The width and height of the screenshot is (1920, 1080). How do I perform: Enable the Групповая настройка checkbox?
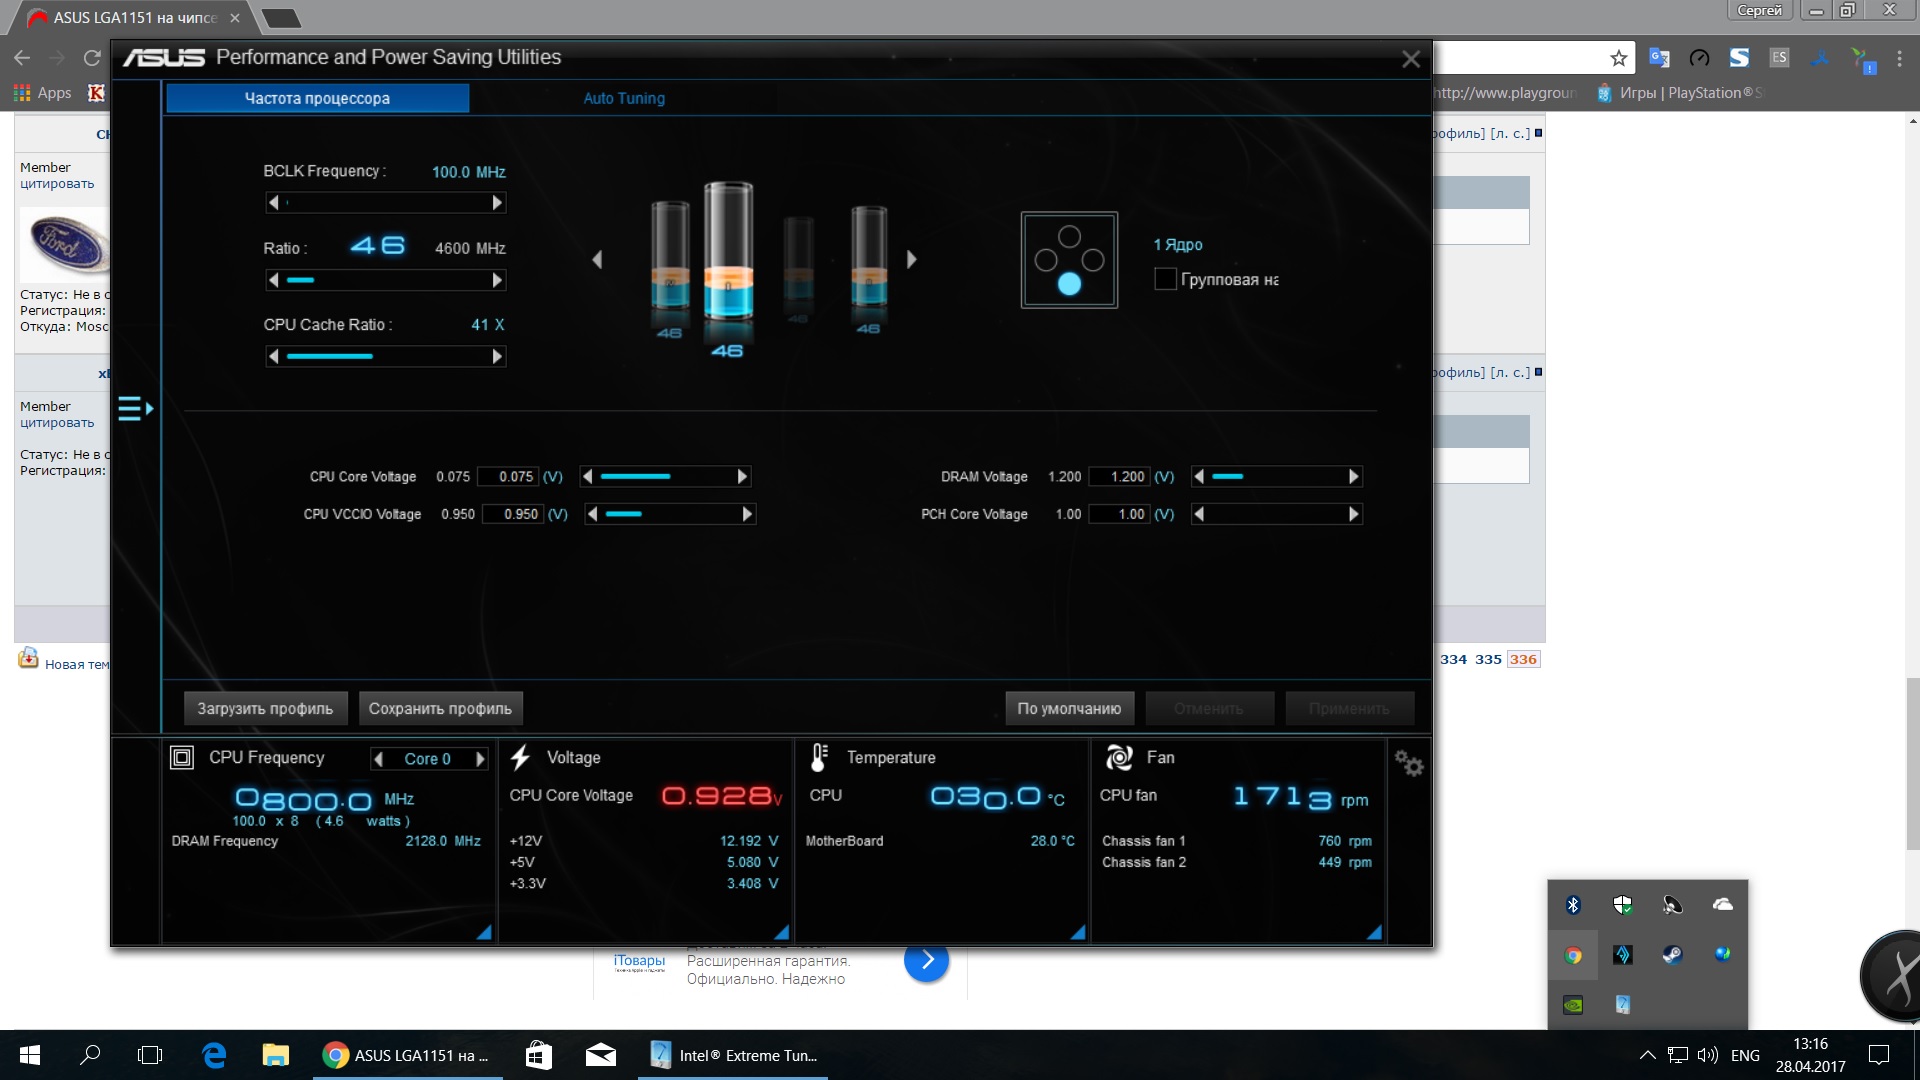(1165, 279)
